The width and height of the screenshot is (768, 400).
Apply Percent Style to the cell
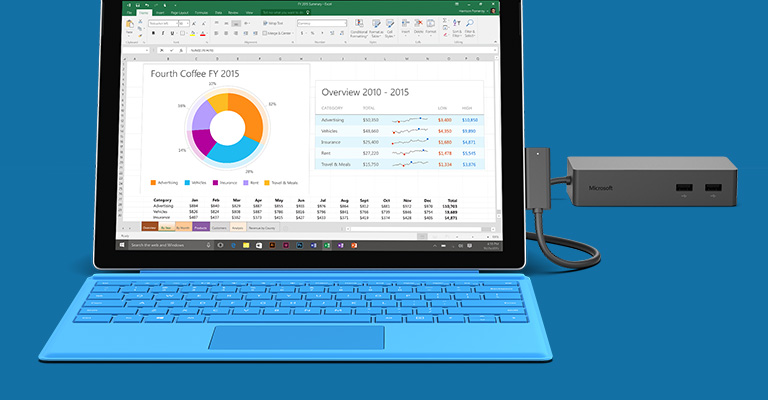click(312, 33)
